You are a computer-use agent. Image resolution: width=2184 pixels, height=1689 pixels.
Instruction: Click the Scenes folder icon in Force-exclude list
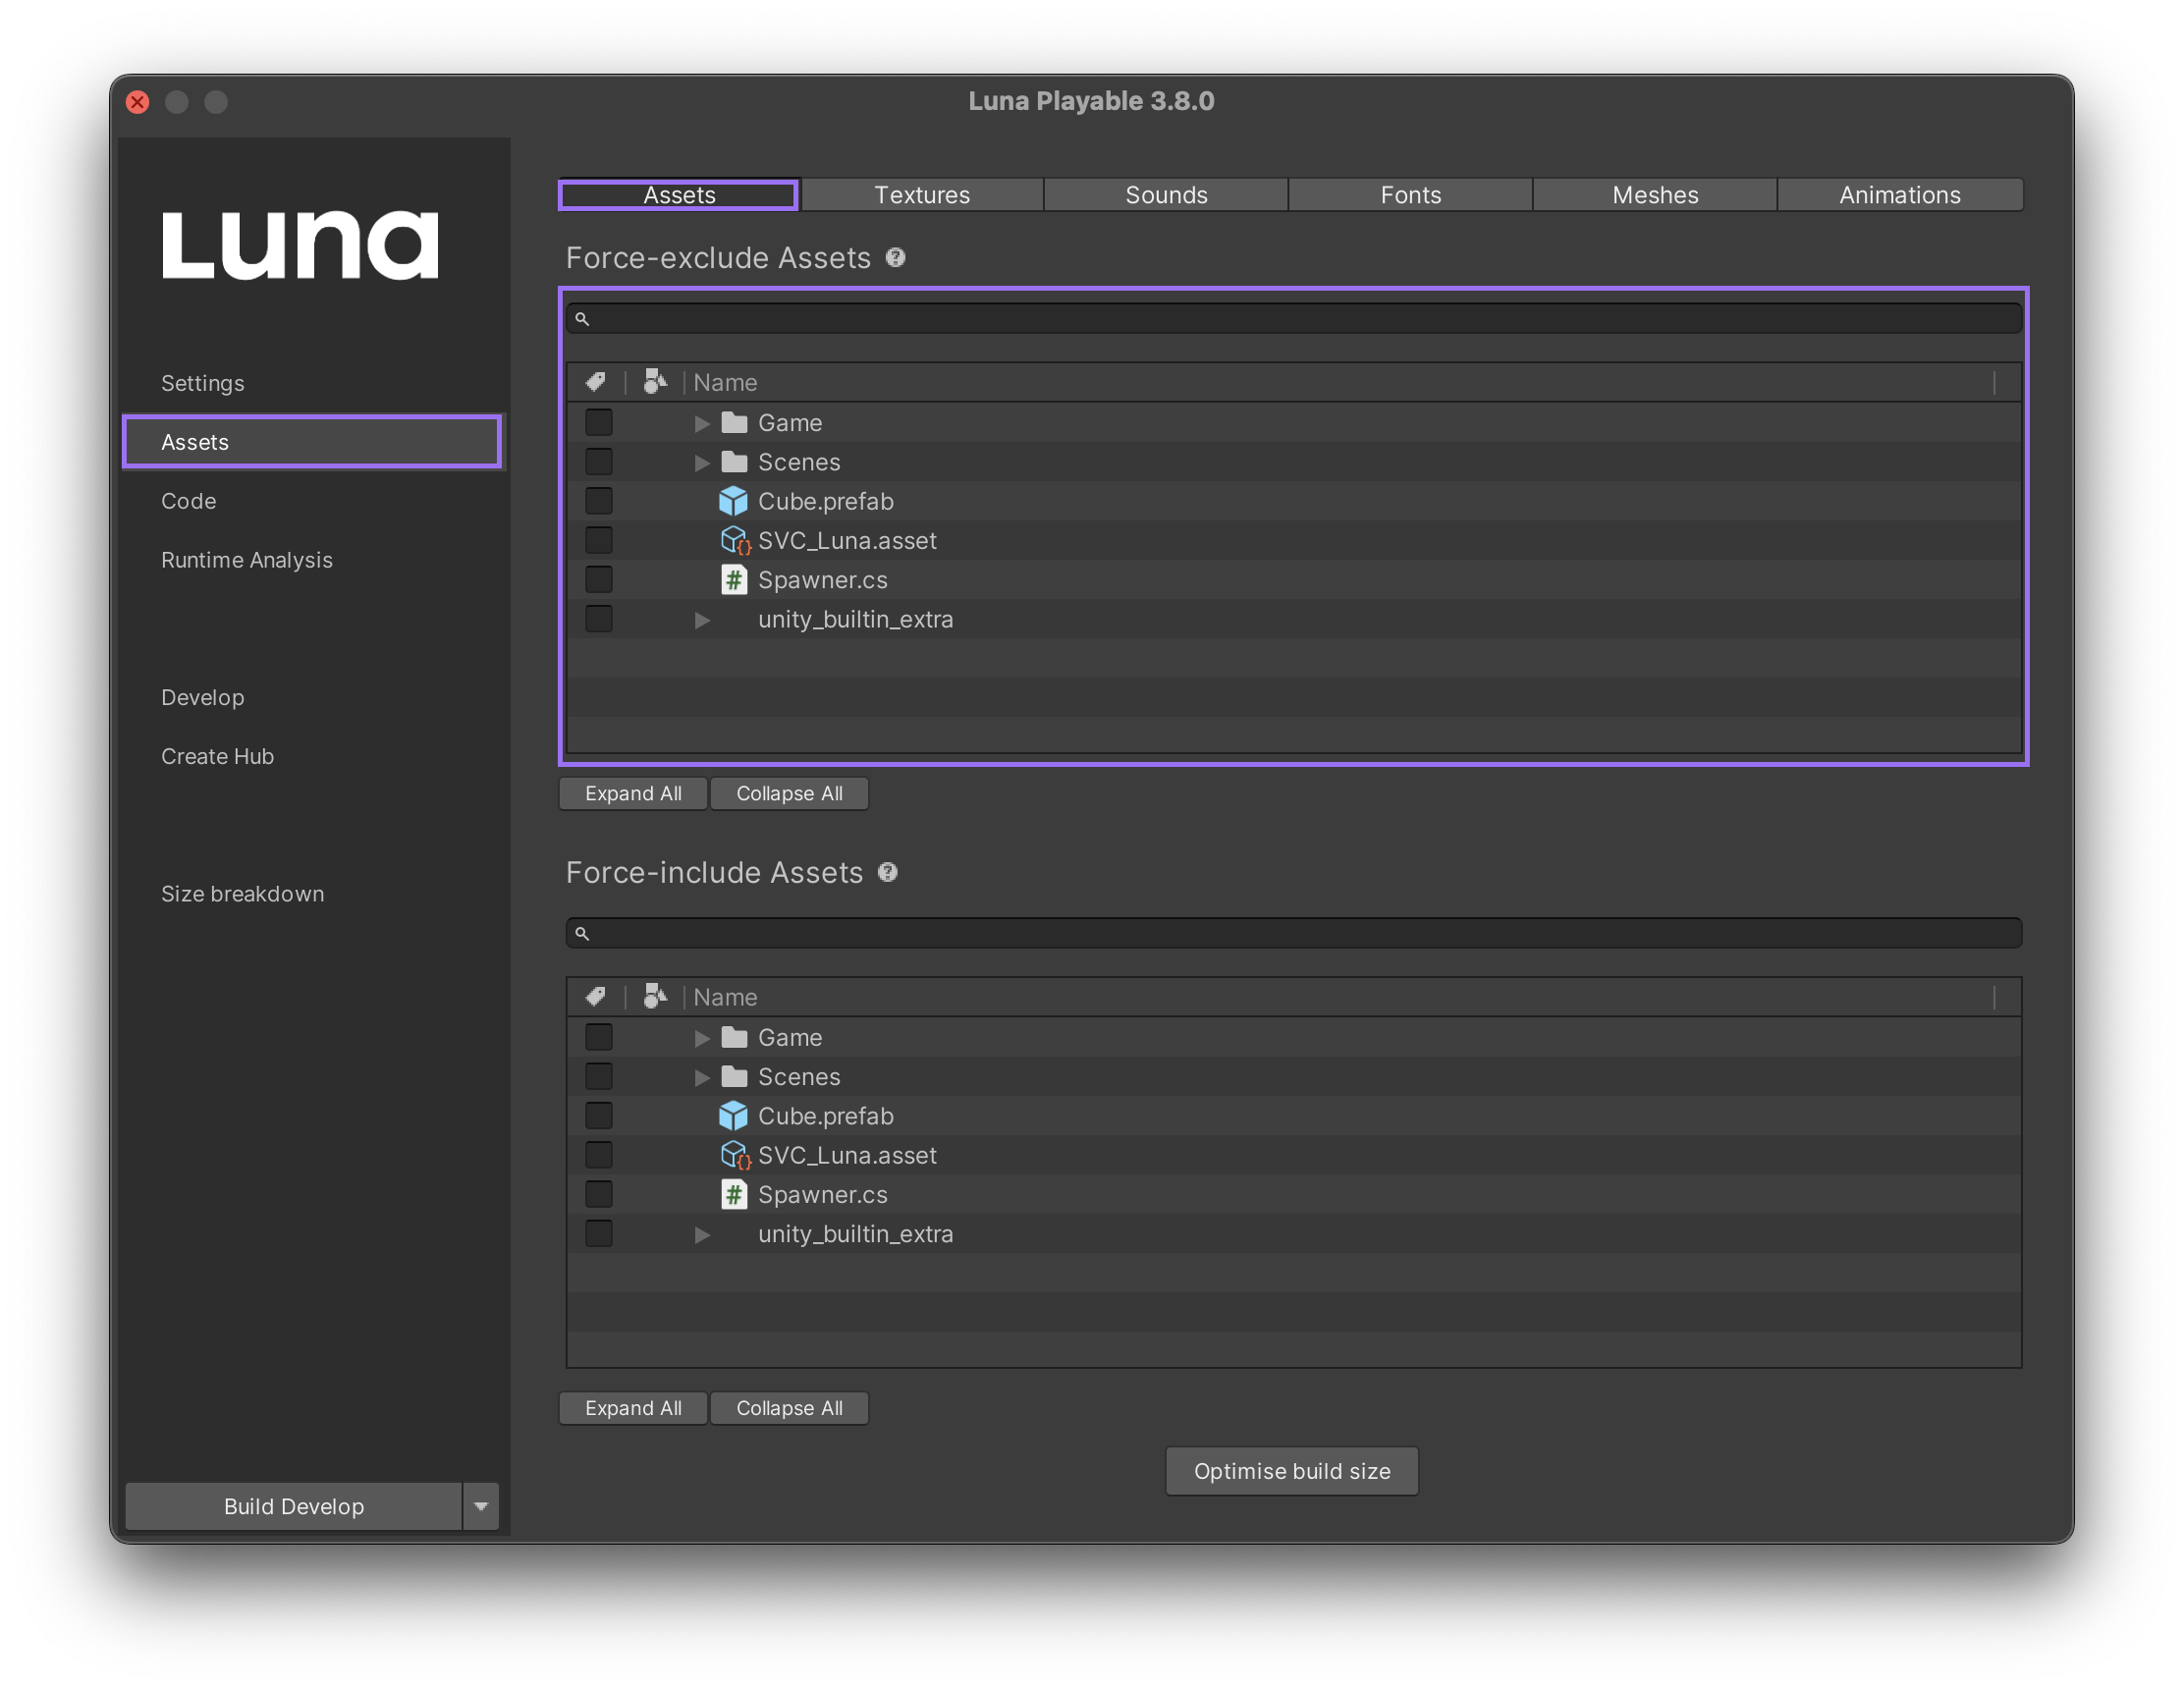coord(734,462)
